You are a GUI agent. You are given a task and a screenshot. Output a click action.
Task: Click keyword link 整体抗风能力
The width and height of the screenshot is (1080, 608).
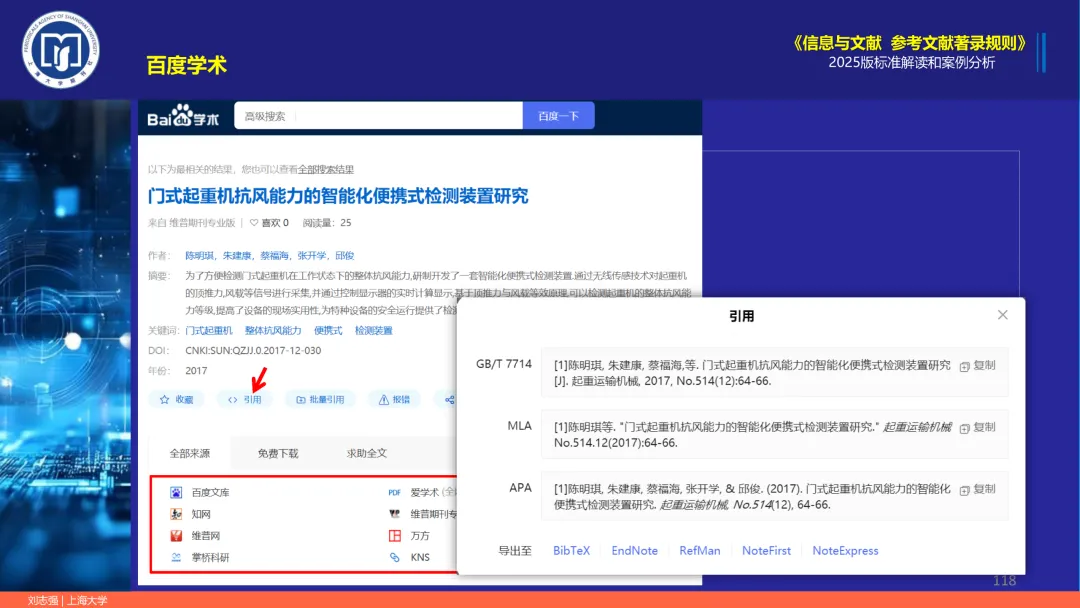pos(273,331)
